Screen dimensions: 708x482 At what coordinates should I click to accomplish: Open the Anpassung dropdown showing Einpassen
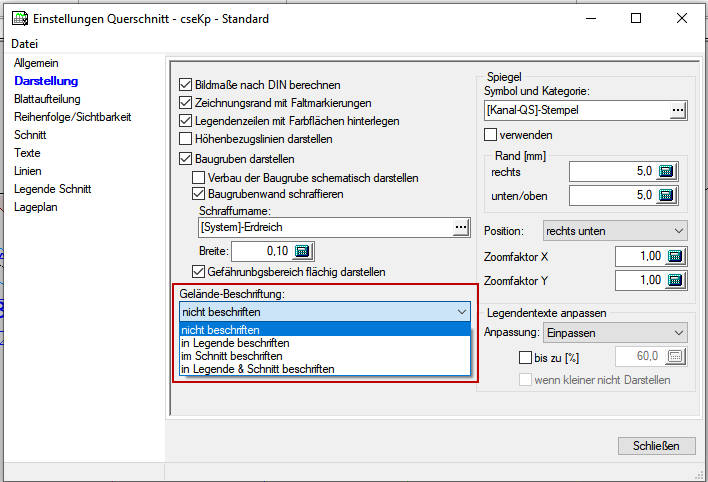[x=613, y=332]
